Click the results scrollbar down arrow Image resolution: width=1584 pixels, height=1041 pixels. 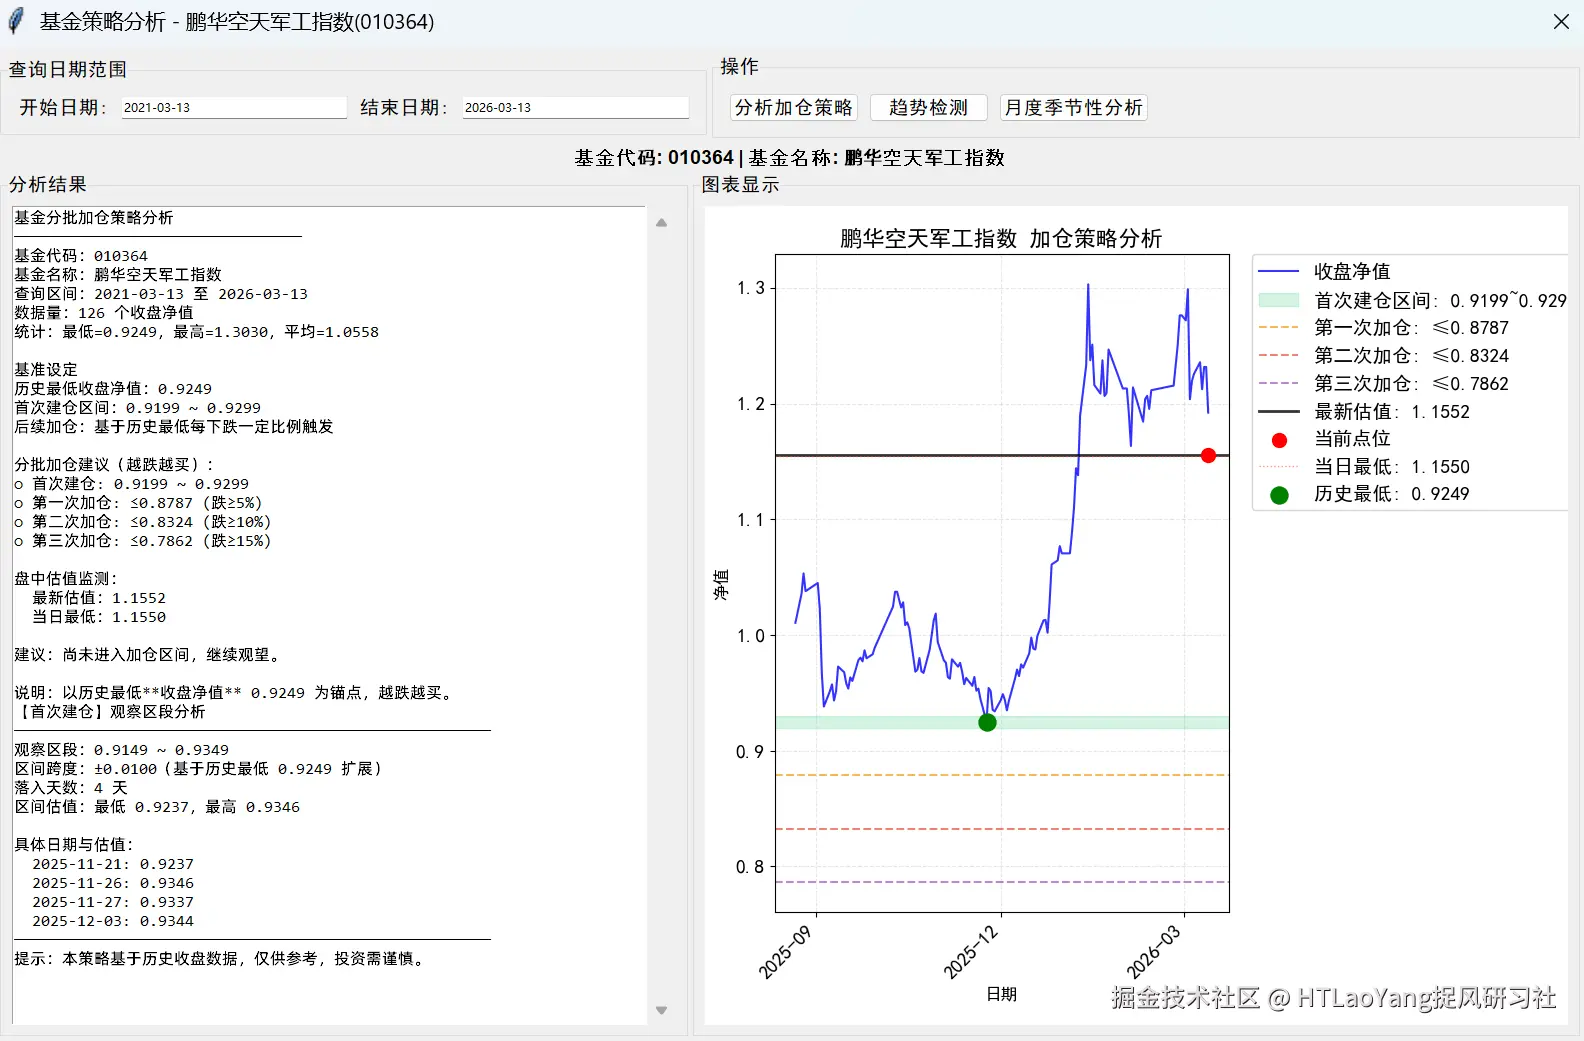pos(661,1010)
